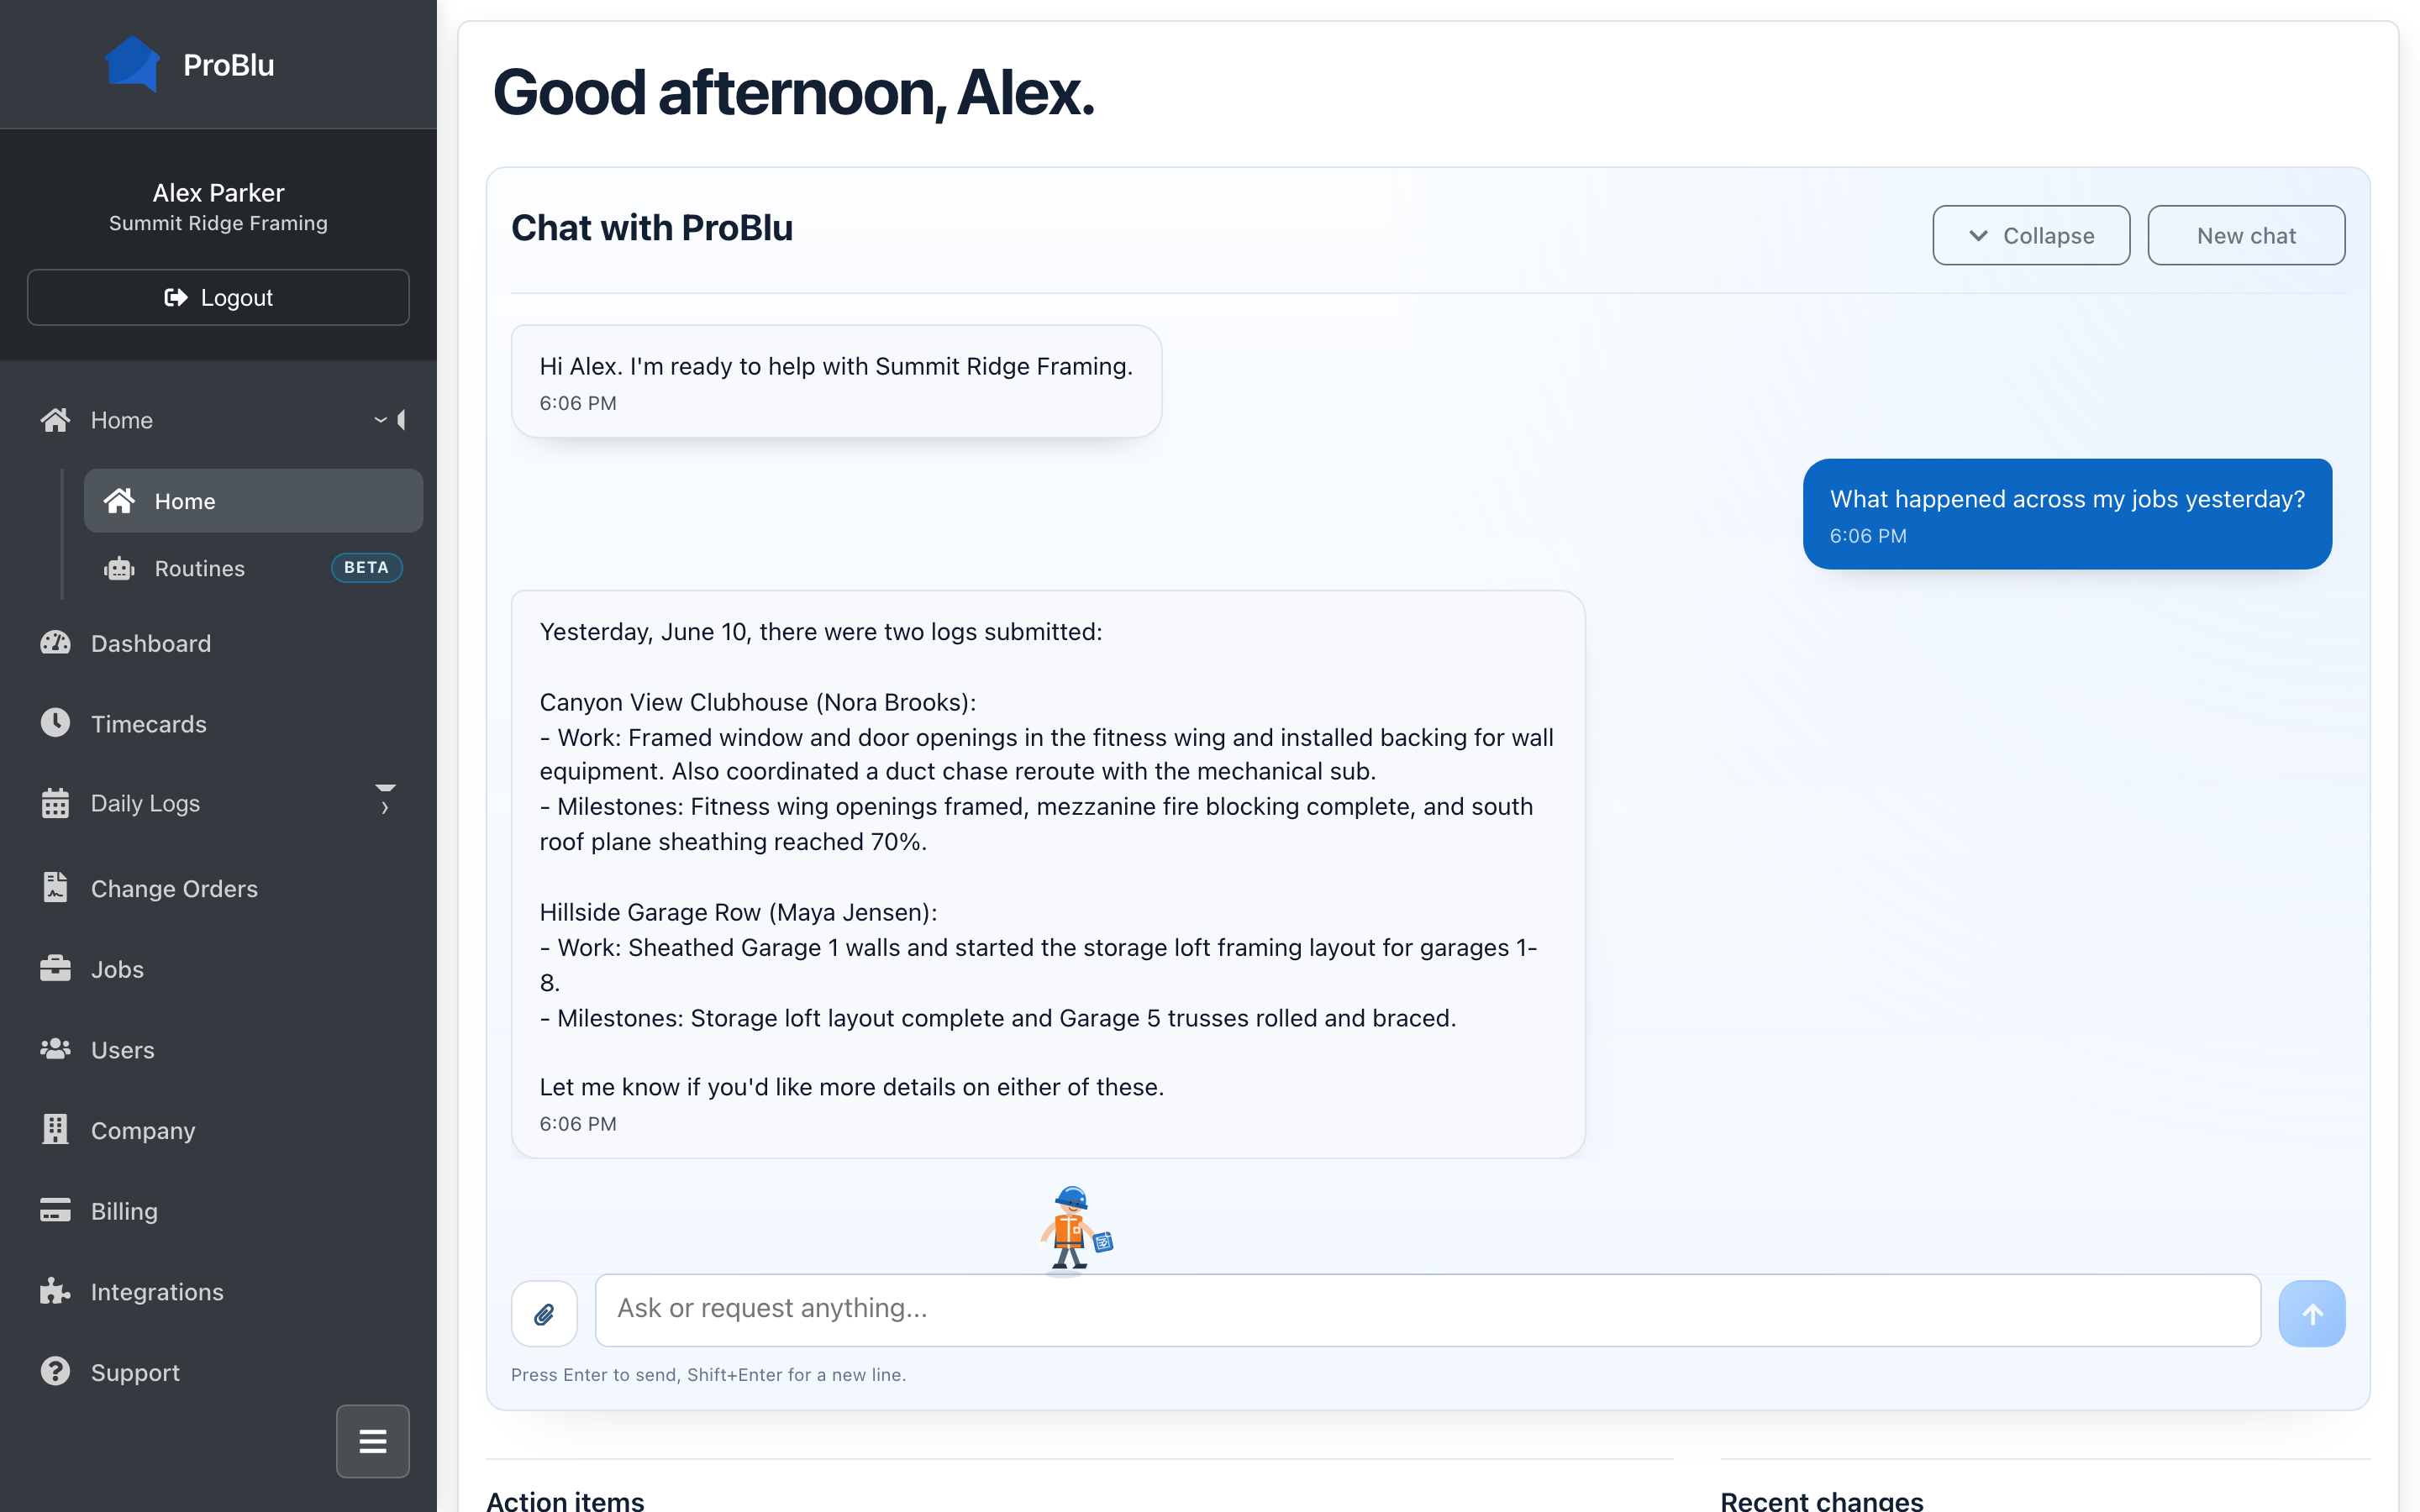Open Jobs briefcase icon
The width and height of the screenshot is (2420, 1512).
pos(55,969)
